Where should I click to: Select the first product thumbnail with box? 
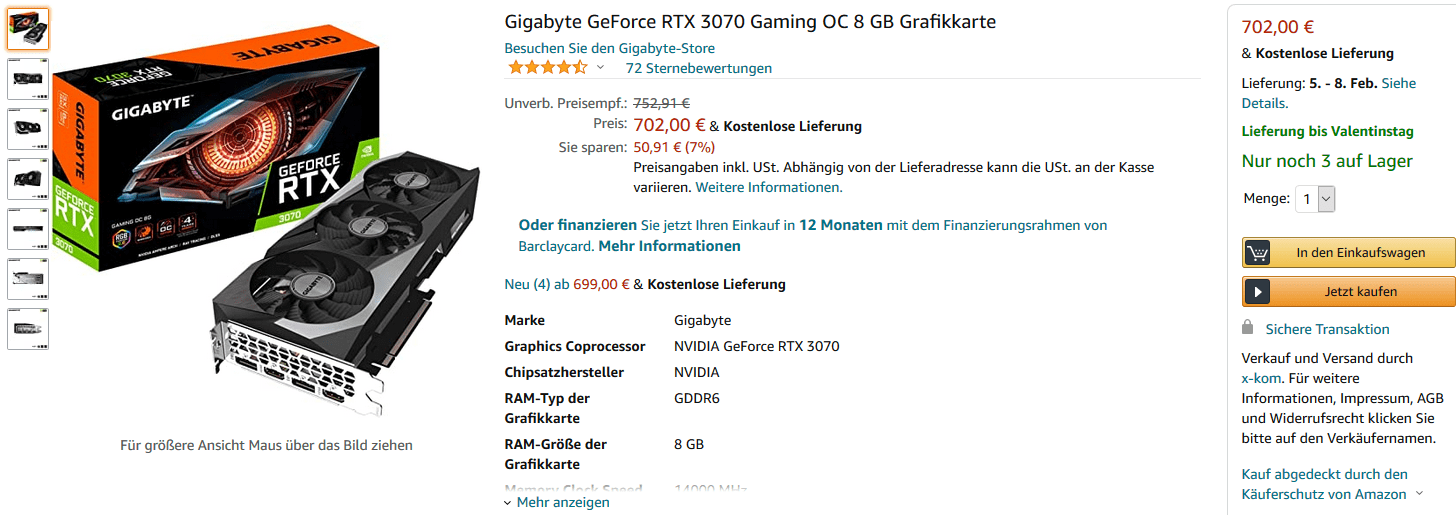[27, 29]
